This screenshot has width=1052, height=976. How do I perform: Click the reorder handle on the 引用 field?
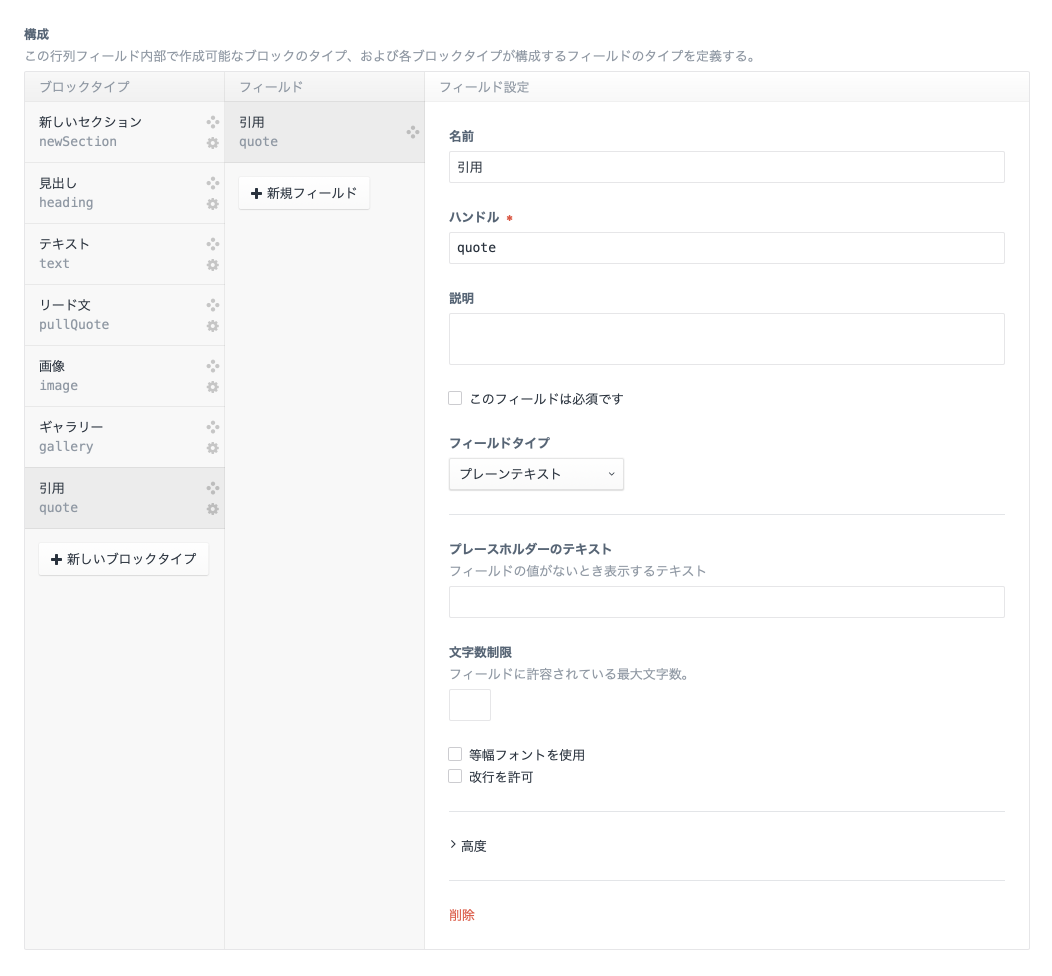413,131
